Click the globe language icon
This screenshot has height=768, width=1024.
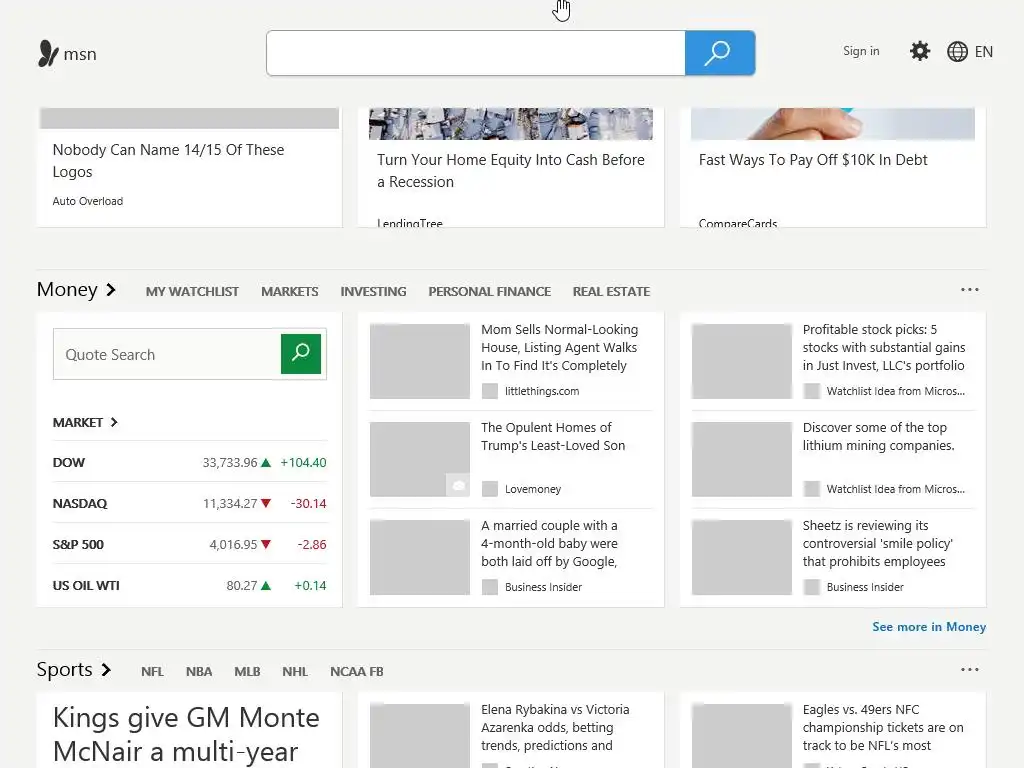click(957, 52)
